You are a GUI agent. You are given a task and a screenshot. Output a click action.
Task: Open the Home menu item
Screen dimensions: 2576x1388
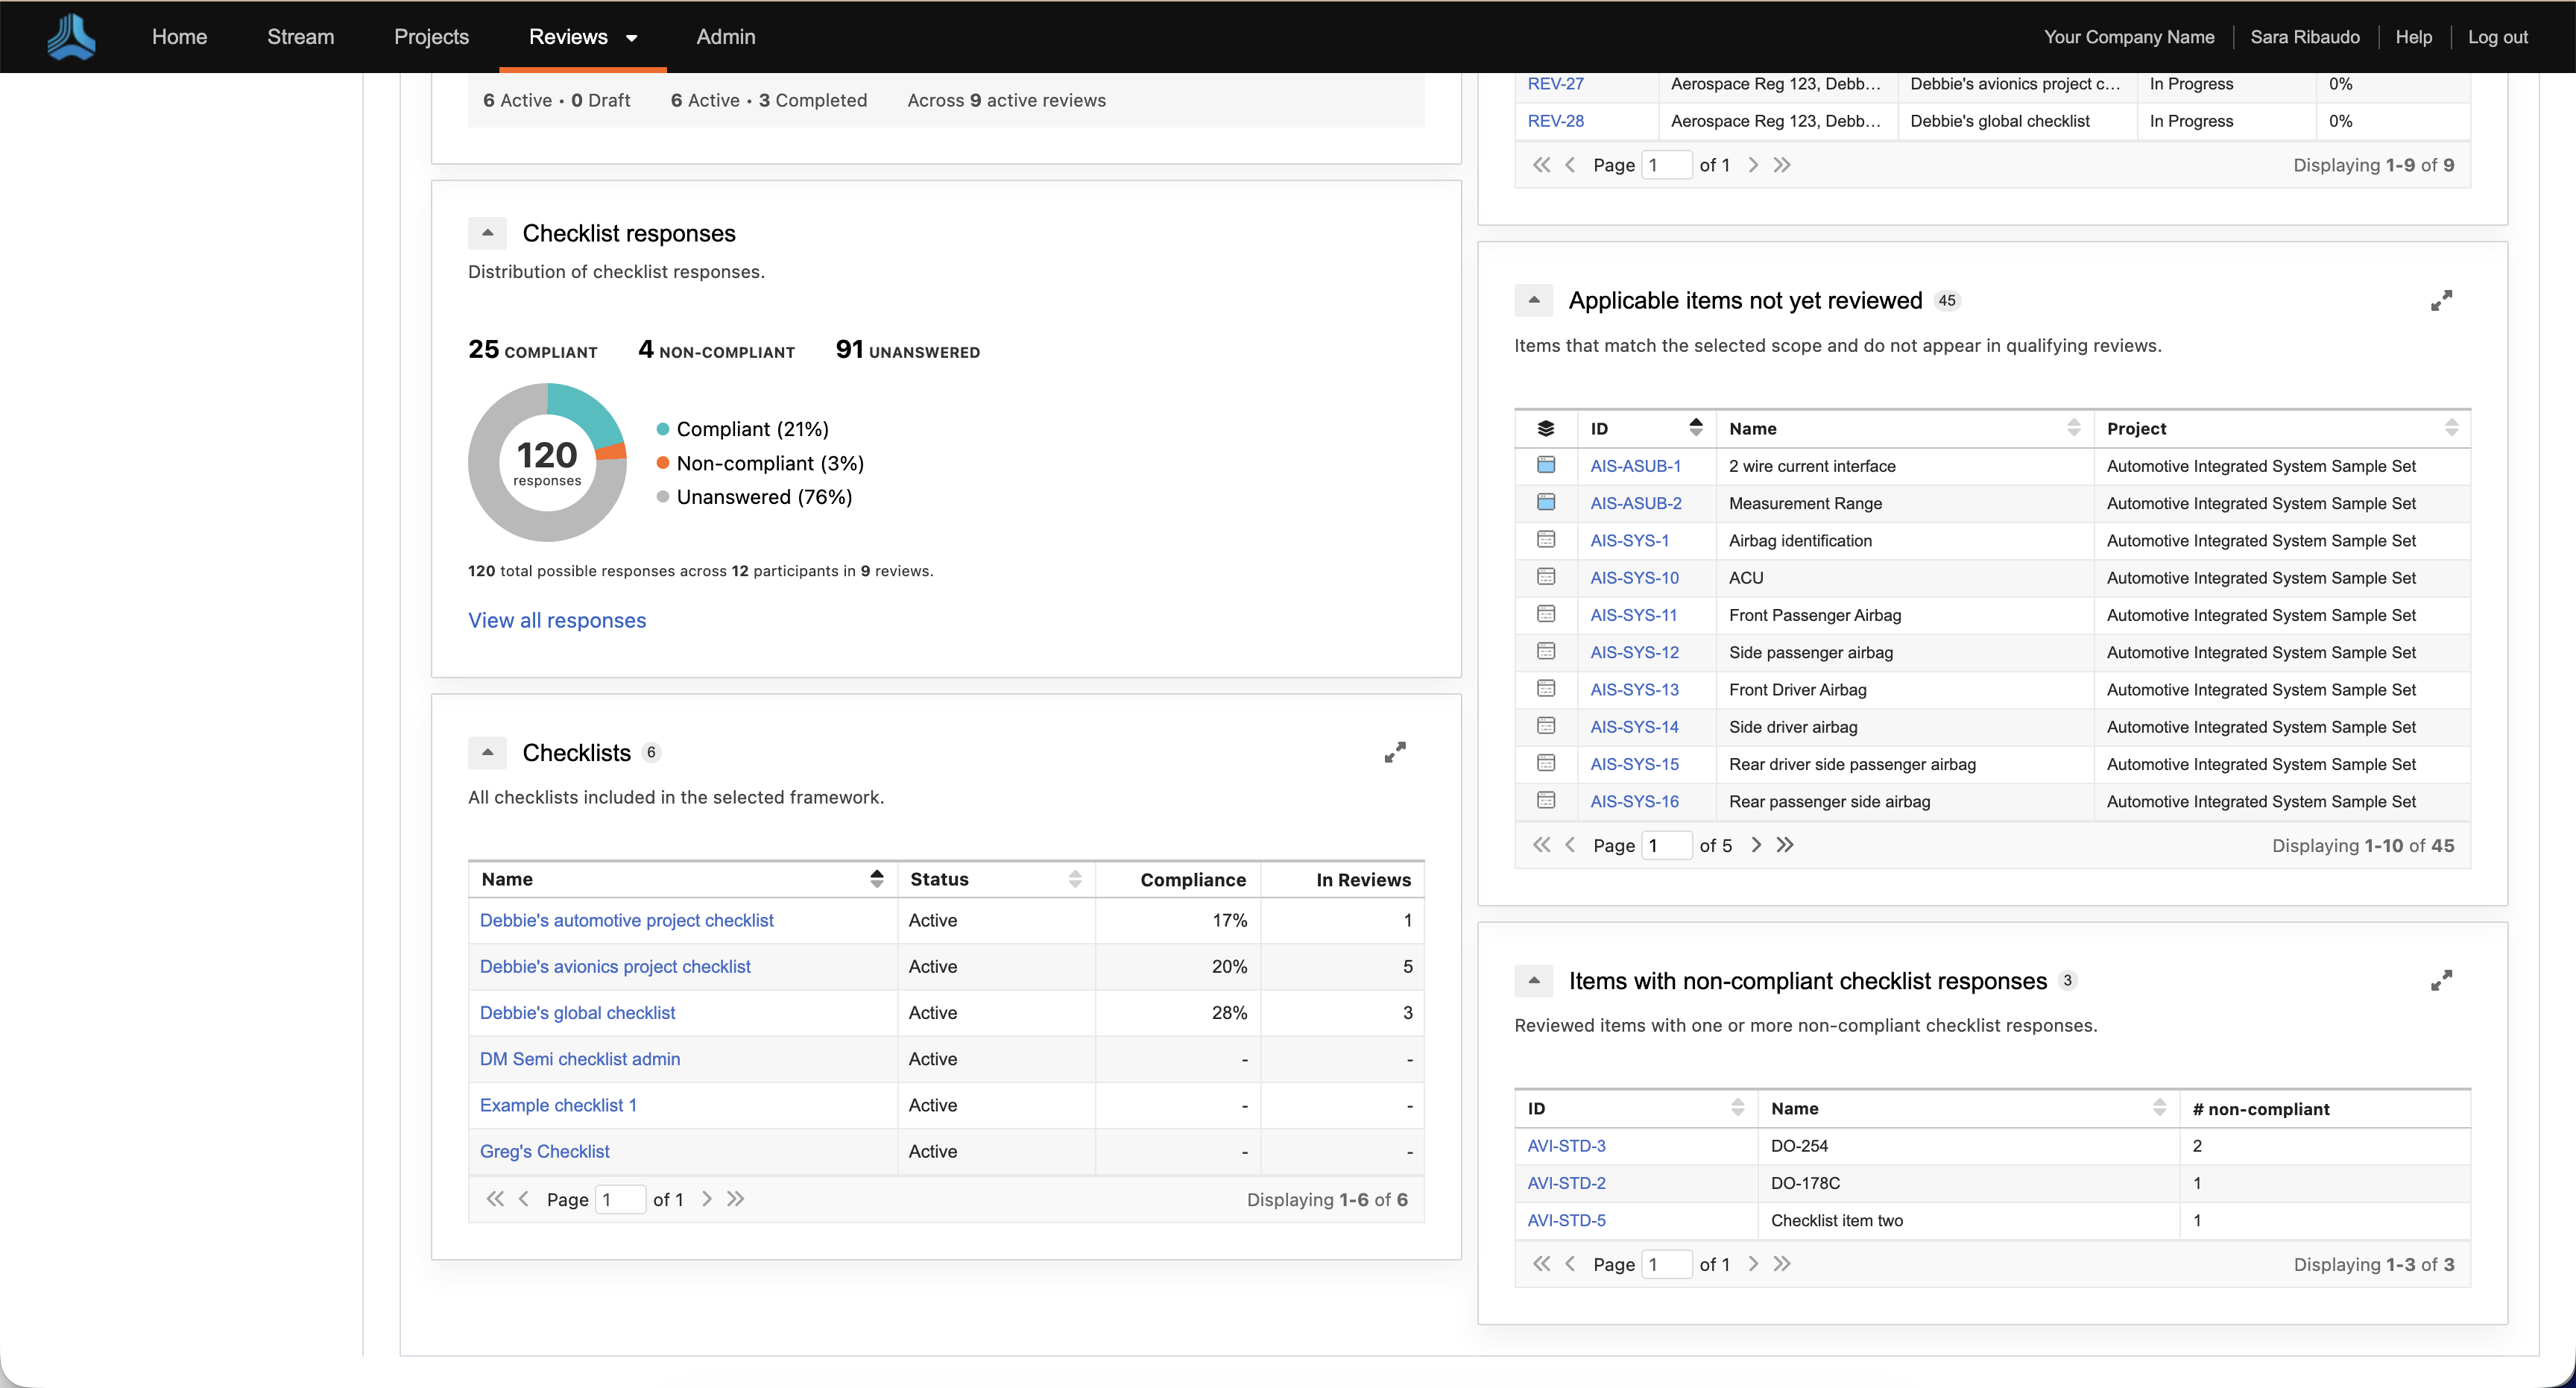pos(179,37)
